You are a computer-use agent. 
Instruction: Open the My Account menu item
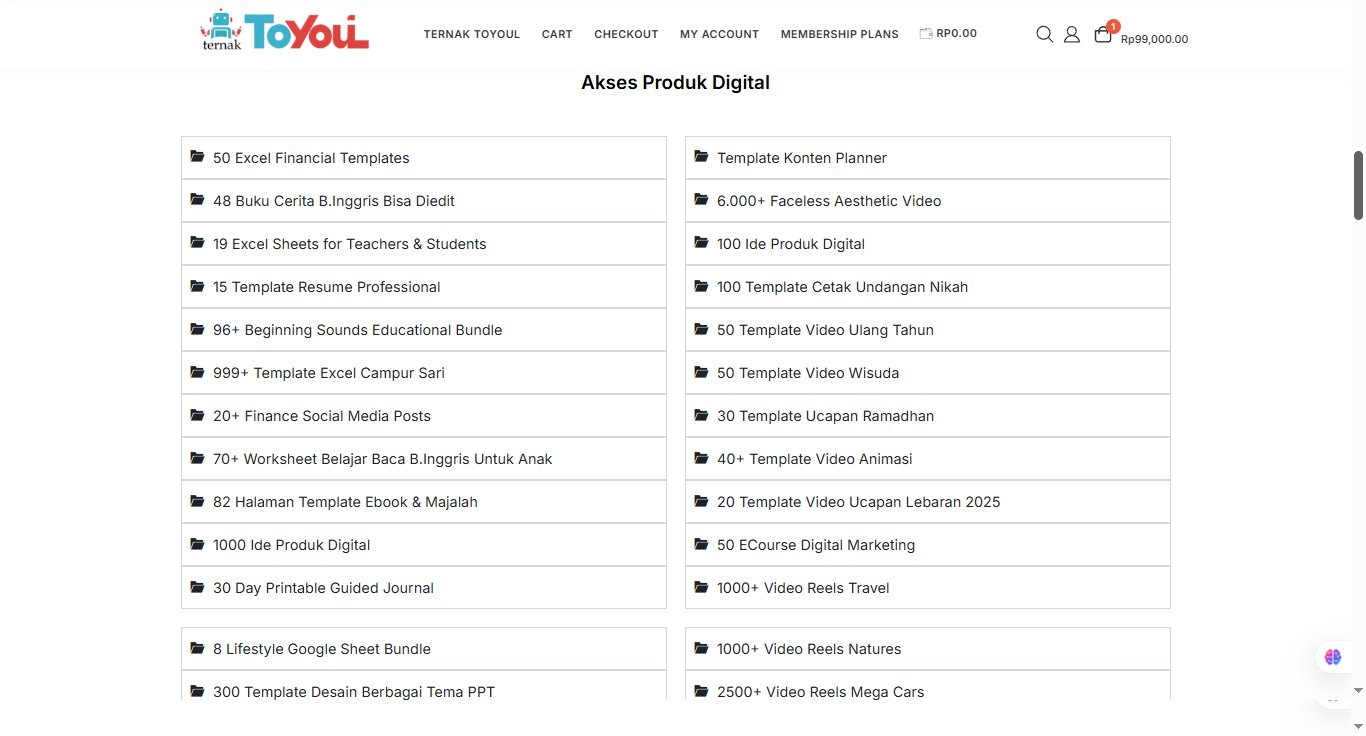(719, 34)
